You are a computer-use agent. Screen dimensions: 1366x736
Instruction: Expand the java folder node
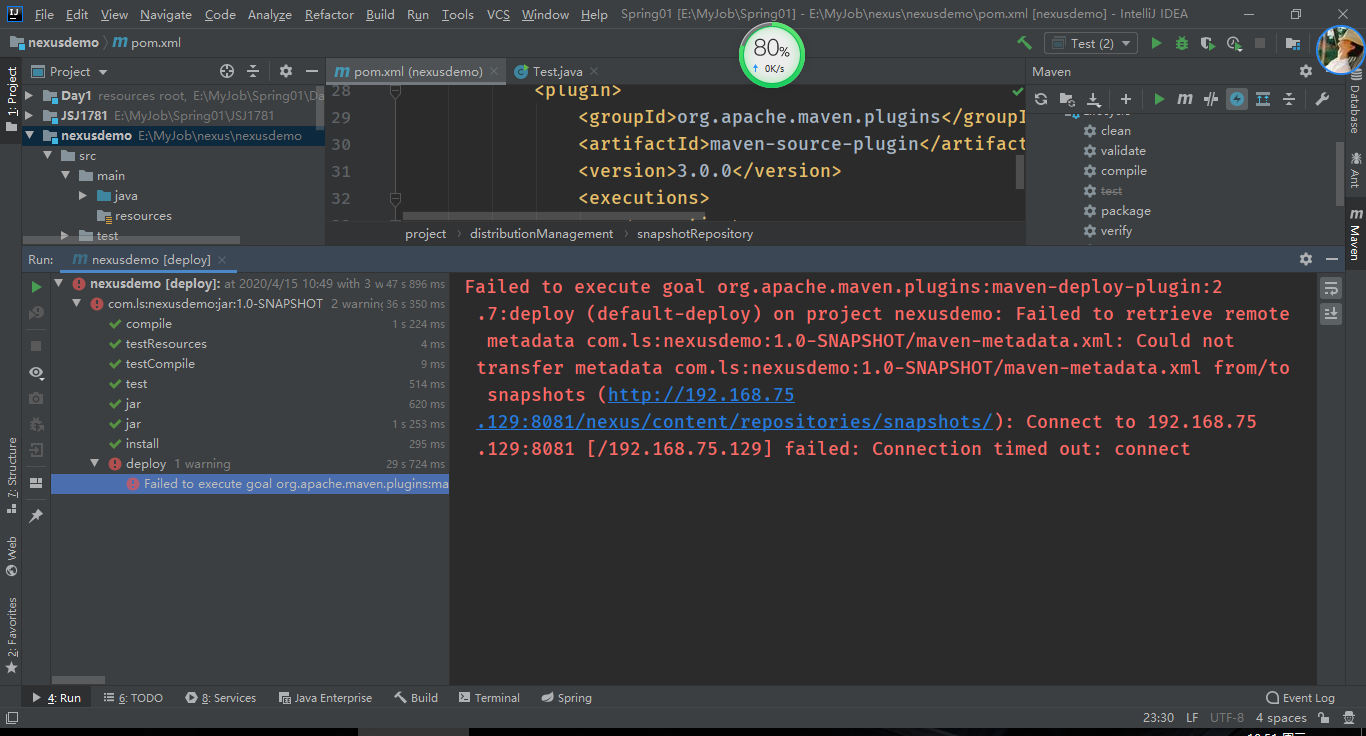pos(83,196)
